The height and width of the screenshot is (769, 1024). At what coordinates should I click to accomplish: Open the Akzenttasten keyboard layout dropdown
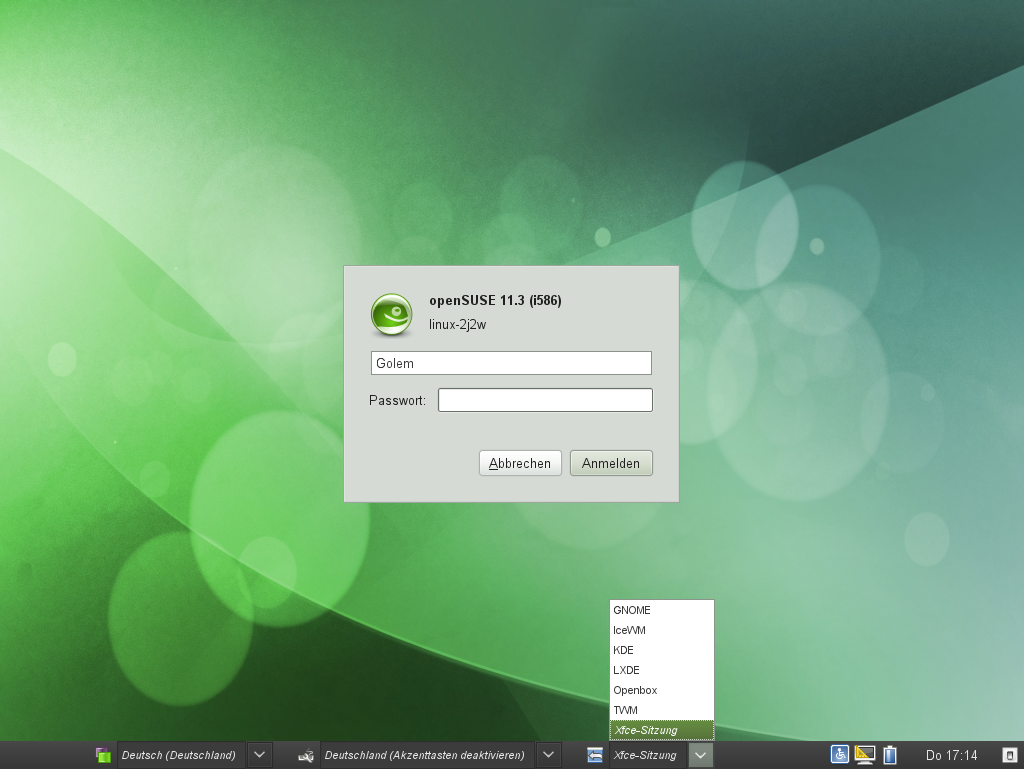point(548,755)
